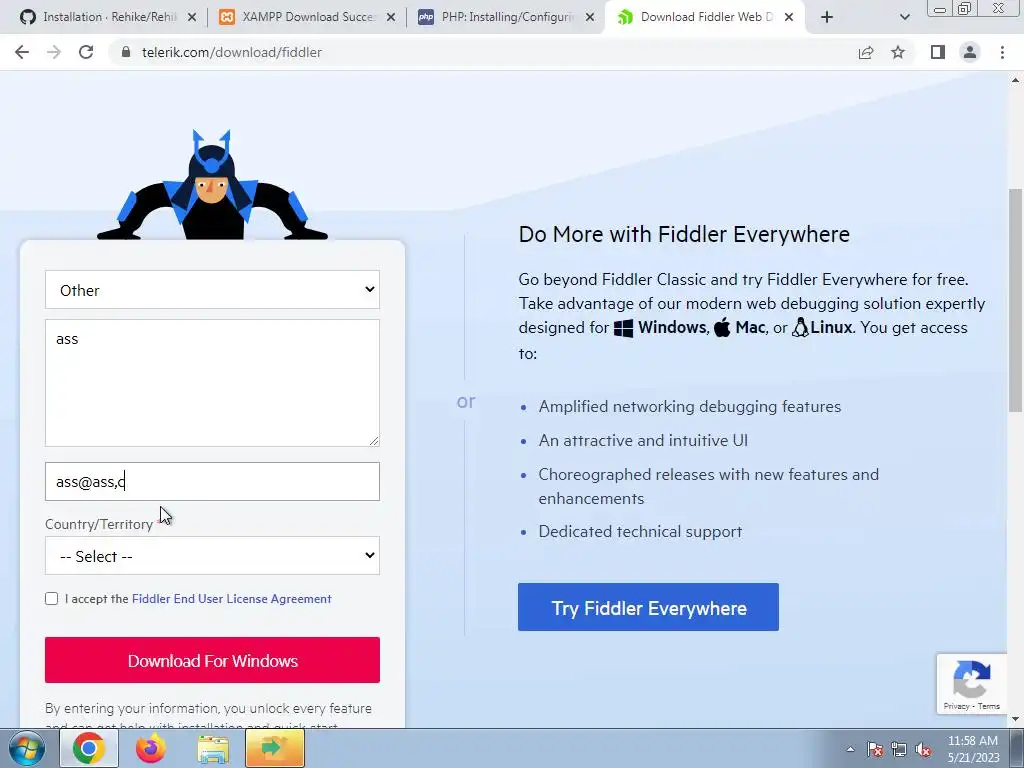Click Download For Windows button
This screenshot has width=1024, height=768.
pyautogui.click(x=212, y=660)
